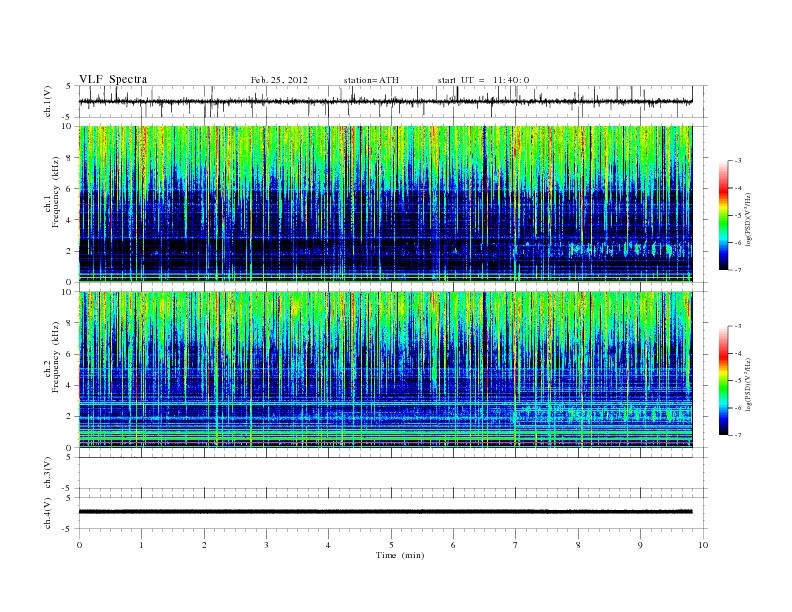Click the ch.4(V) axis label

tap(47, 513)
